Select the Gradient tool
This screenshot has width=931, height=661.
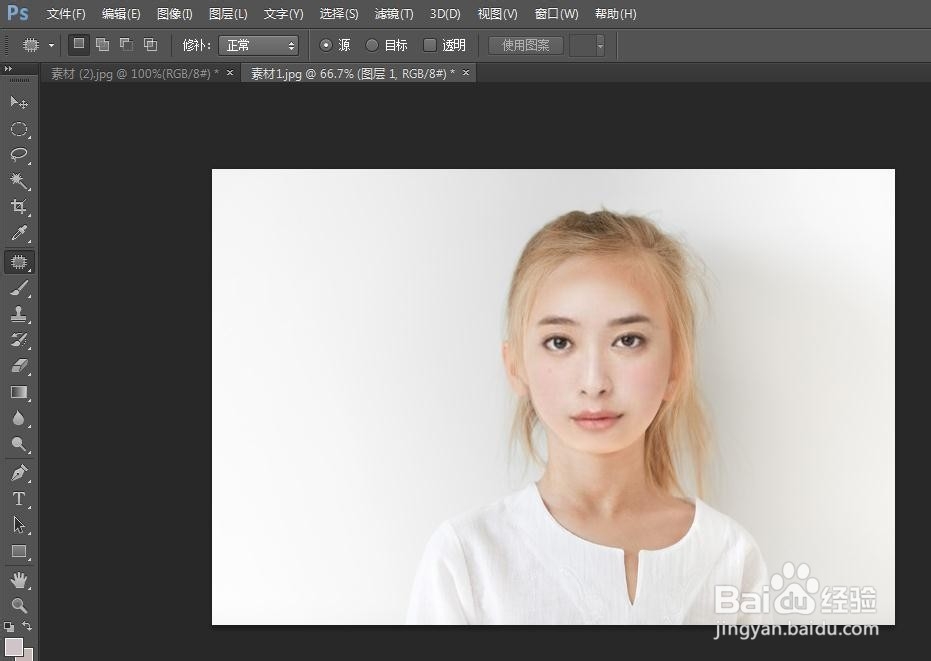(19, 393)
